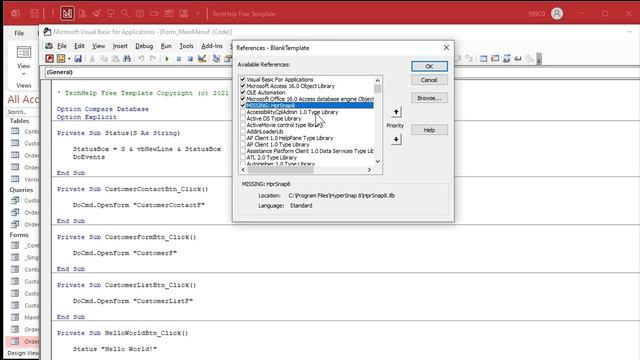Open the VBA File menu

point(62,46)
